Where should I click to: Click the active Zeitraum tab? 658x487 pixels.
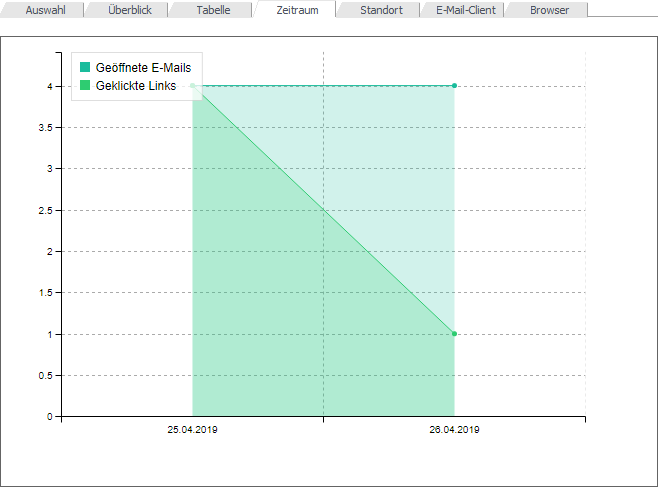click(297, 10)
